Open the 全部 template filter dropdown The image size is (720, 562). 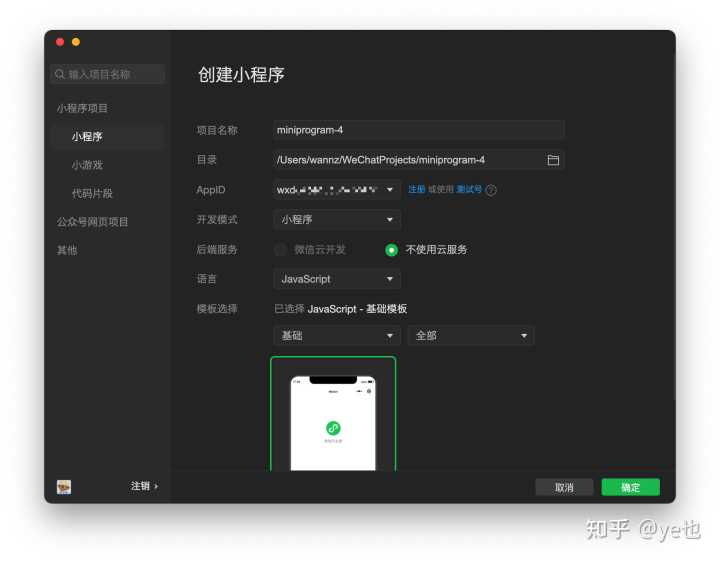pos(471,336)
